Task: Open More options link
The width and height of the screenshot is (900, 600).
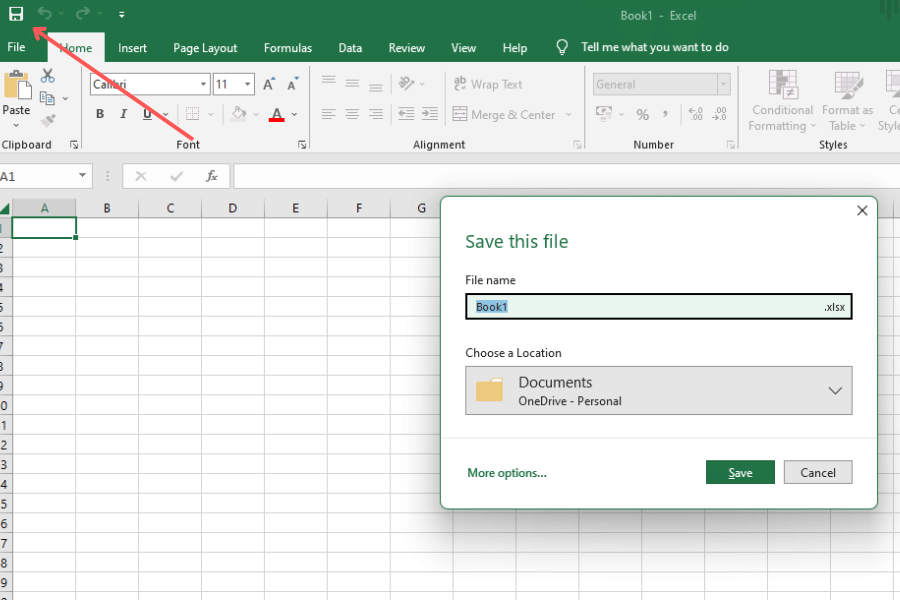Action: [507, 472]
